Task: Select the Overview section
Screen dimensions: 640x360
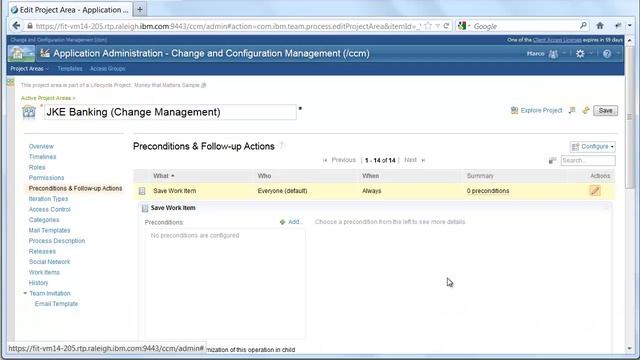Action: coord(41,146)
